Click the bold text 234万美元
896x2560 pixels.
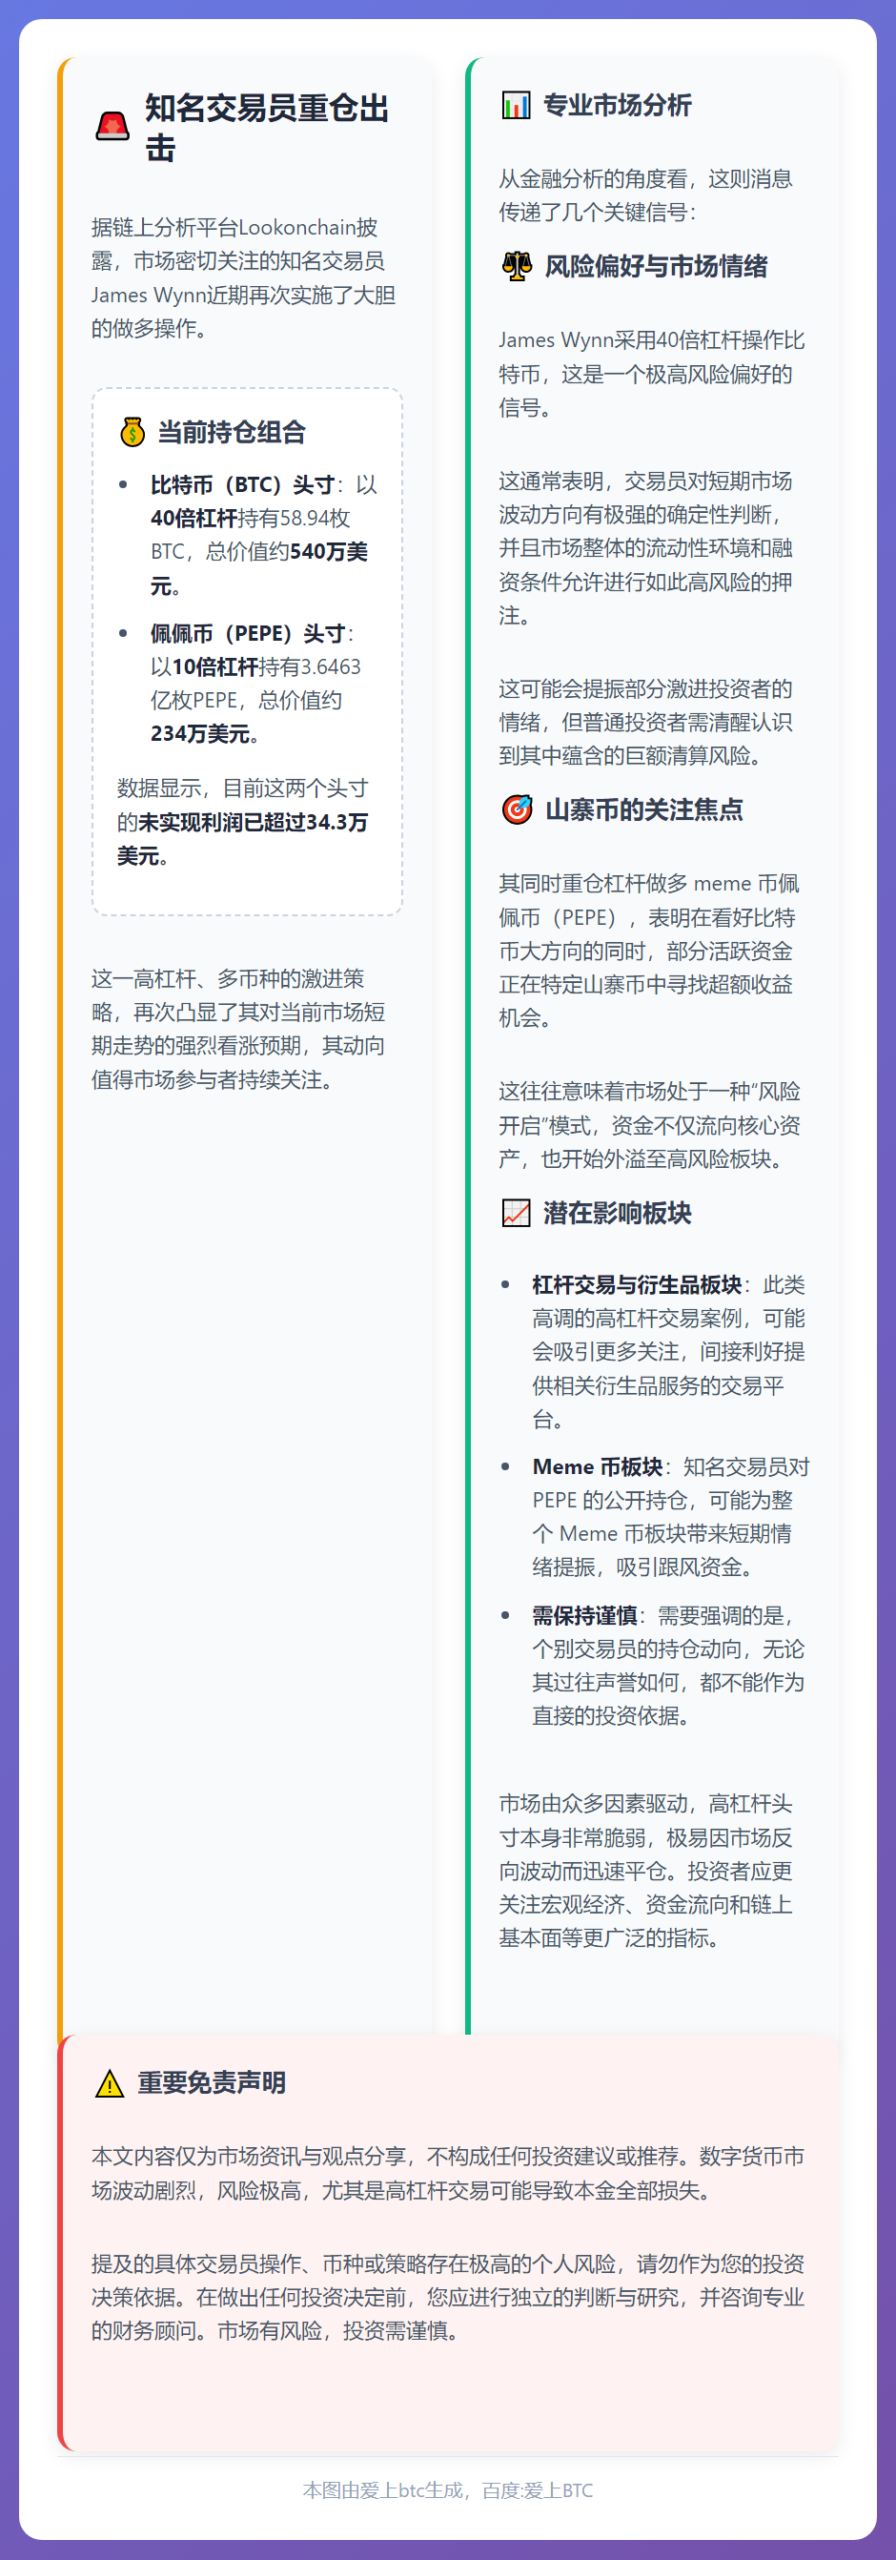(x=200, y=734)
